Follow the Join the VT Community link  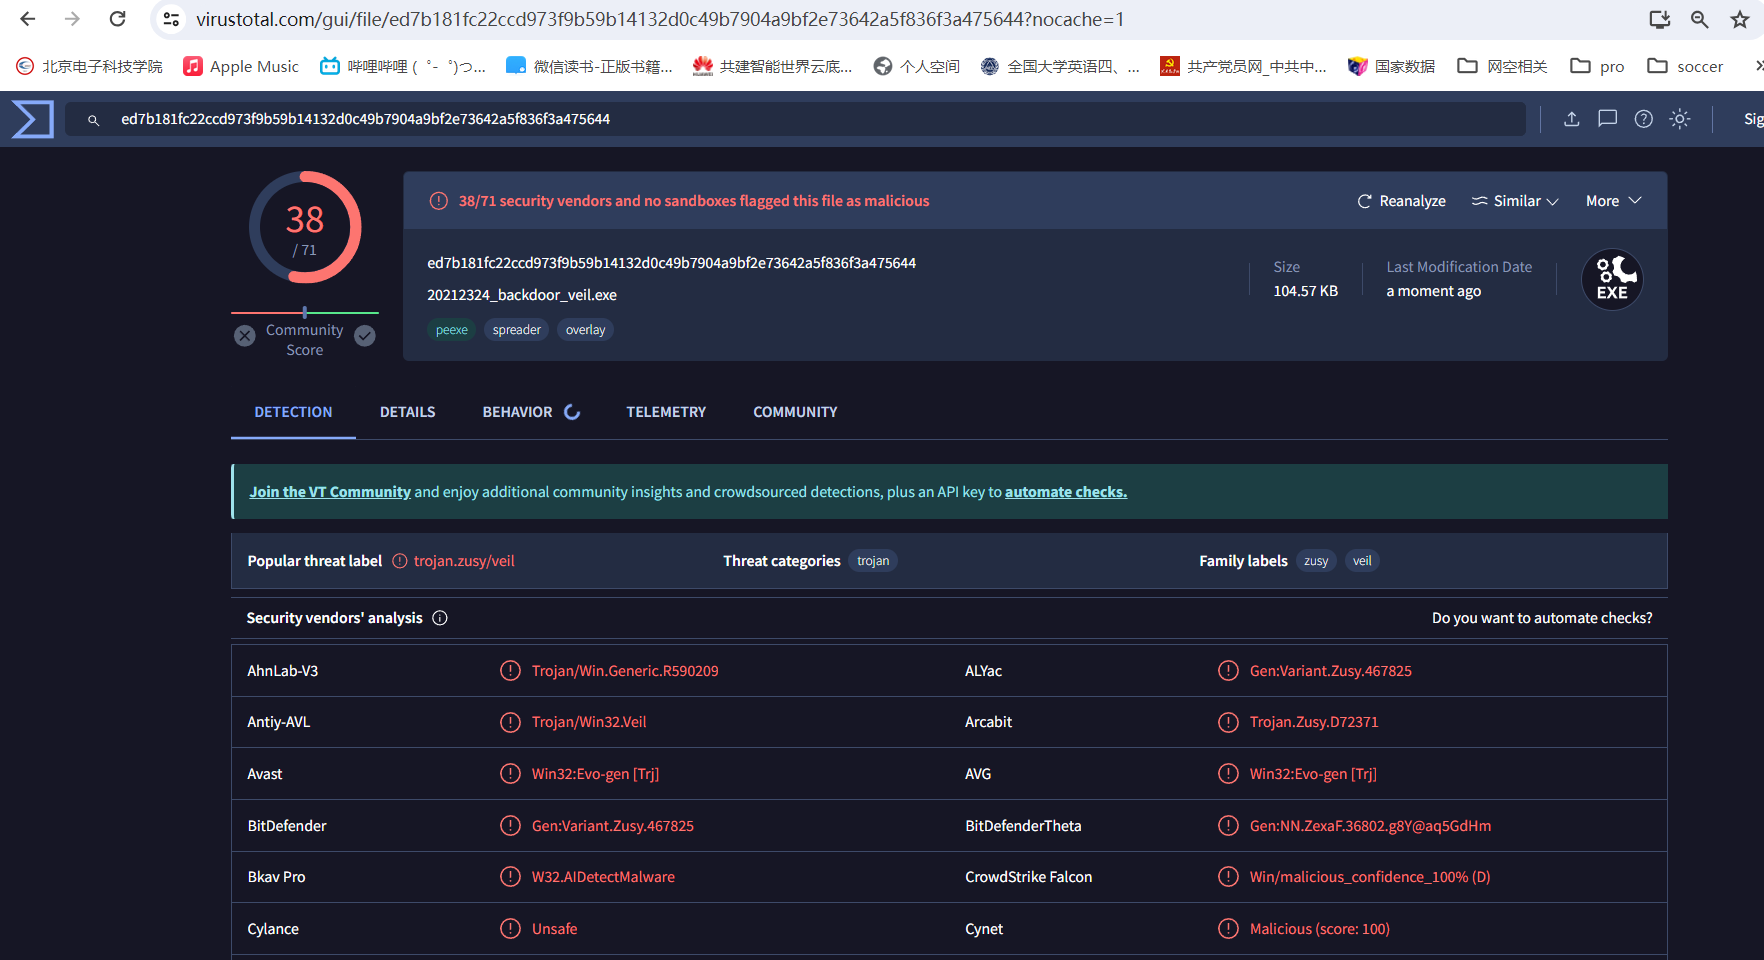(x=330, y=492)
